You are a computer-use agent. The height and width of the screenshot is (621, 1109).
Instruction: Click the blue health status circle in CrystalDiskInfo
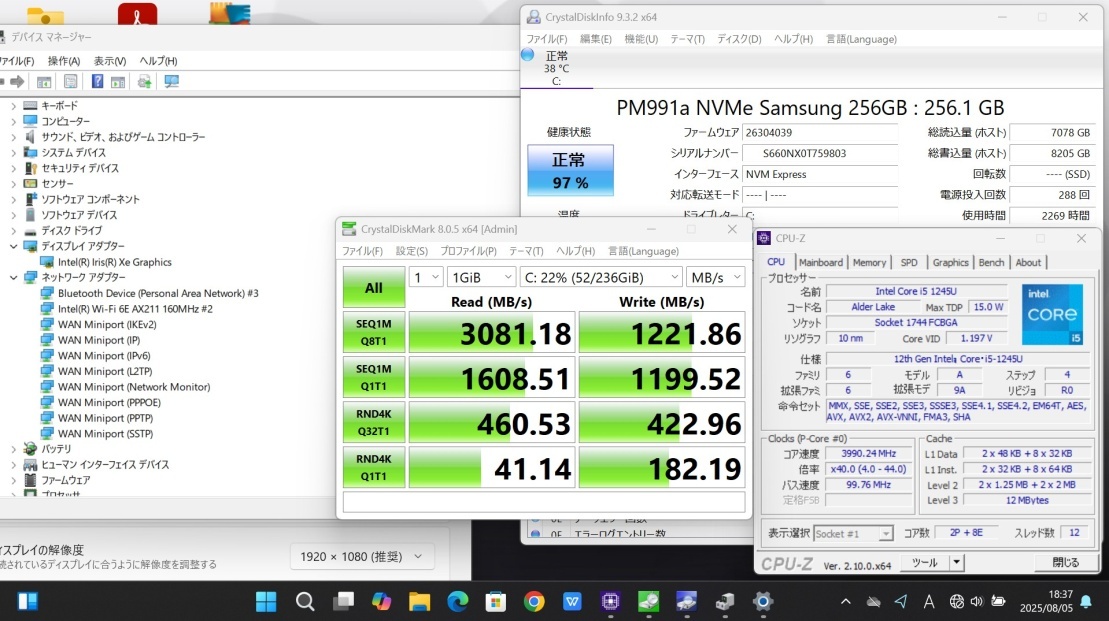tap(528, 54)
